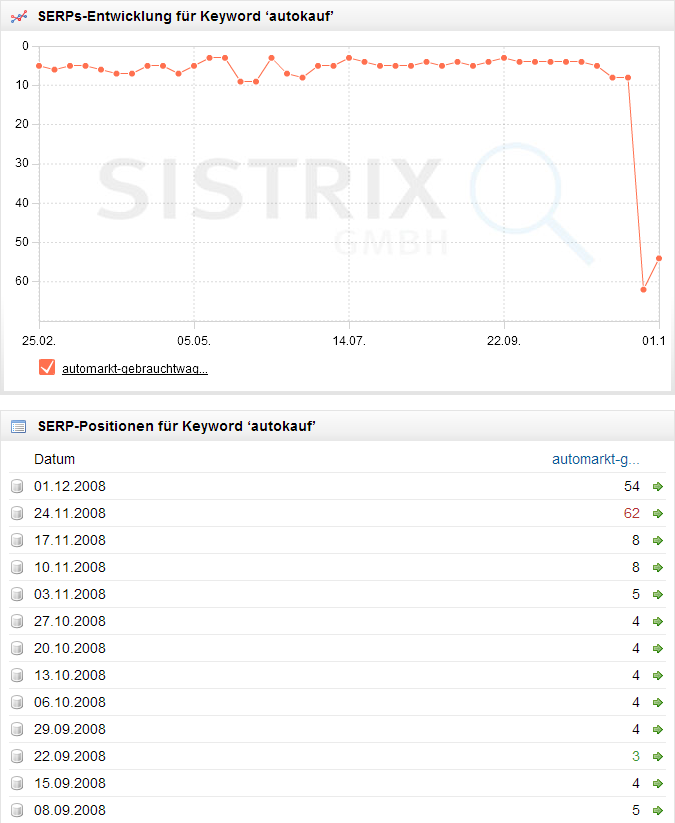
Task: Click the database icon for 24.11.2008
Action: point(17,514)
